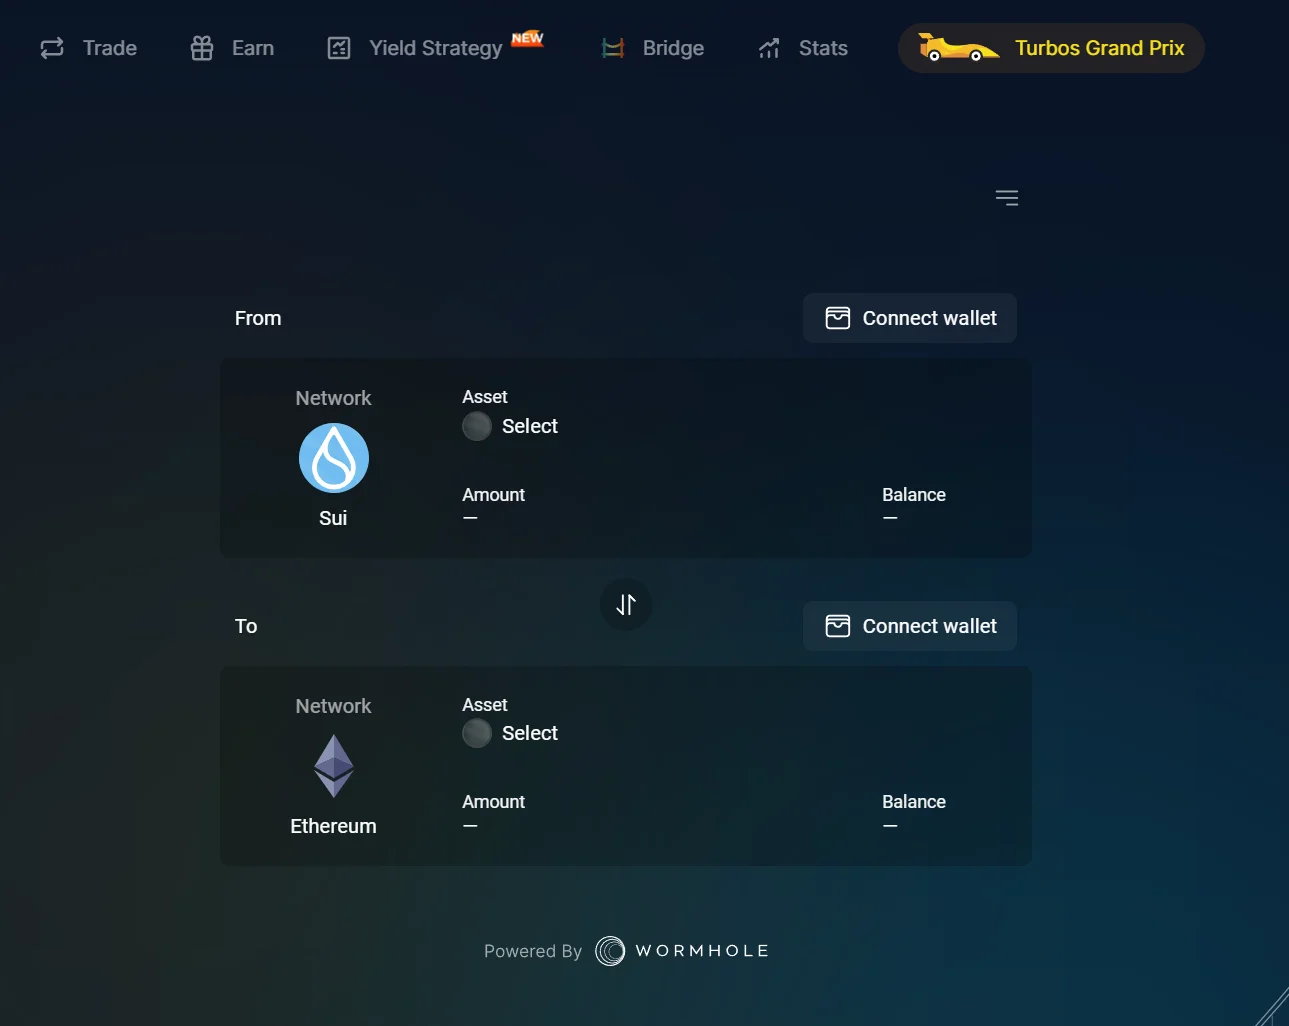The image size is (1289, 1026).
Task: Choose the Sui network logo
Action: (x=334, y=458)
